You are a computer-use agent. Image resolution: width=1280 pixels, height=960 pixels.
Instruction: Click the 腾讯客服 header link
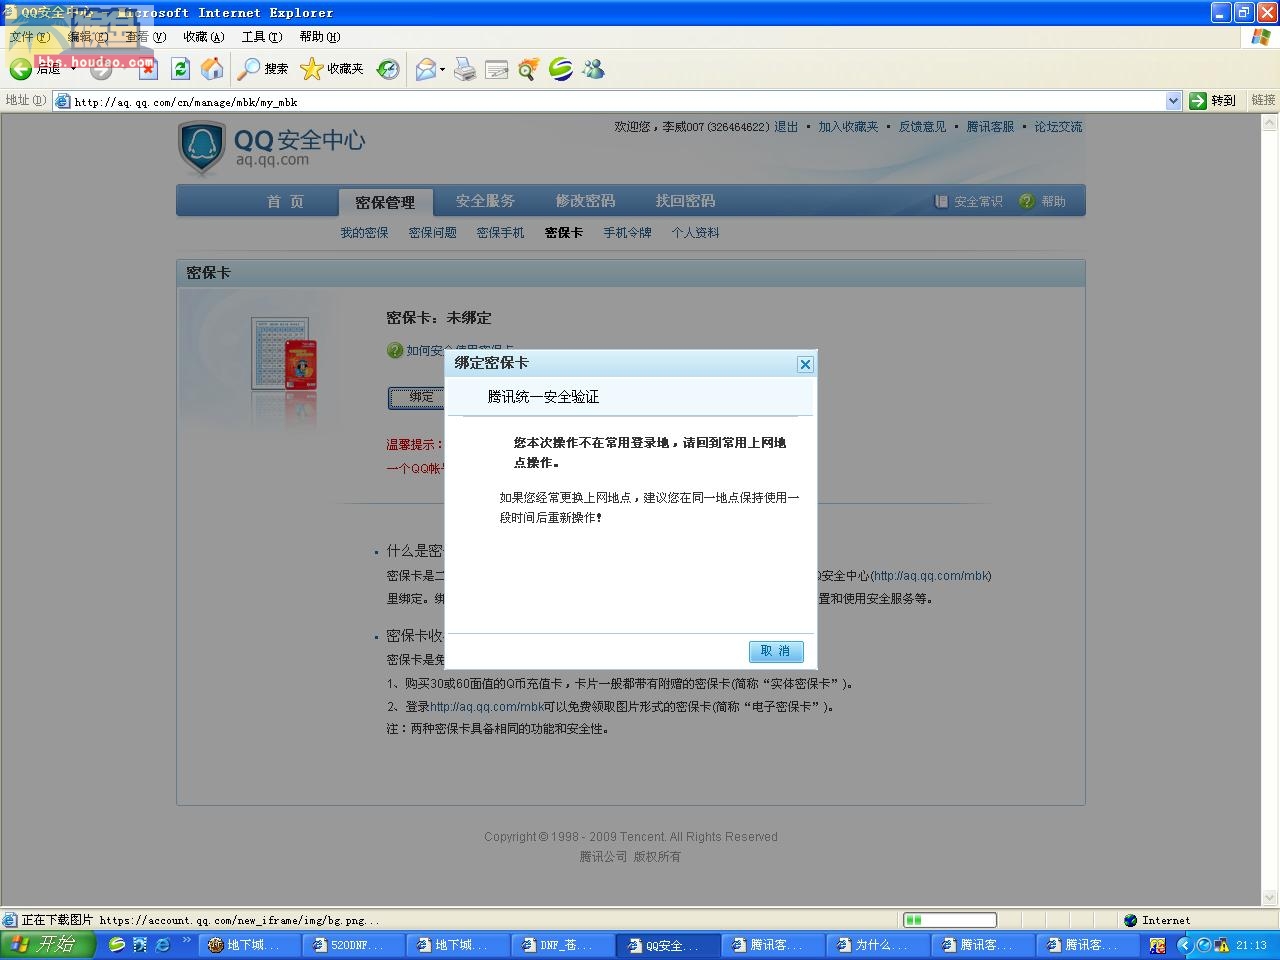990,127
